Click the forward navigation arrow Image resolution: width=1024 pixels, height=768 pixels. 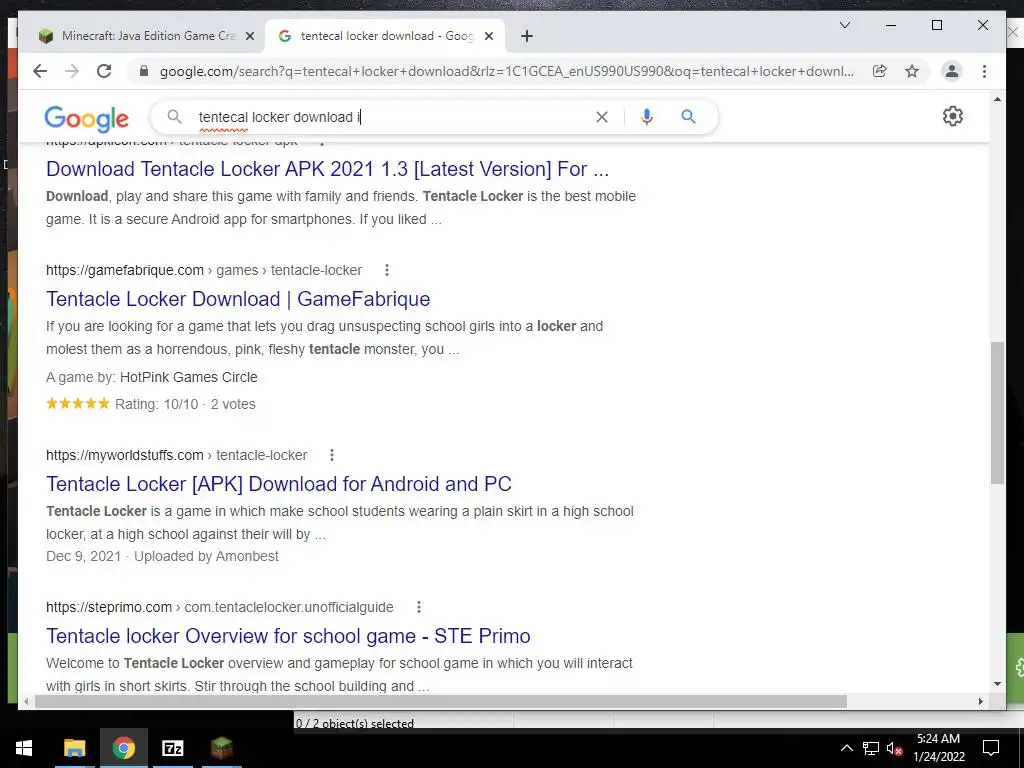click(72, 71)
